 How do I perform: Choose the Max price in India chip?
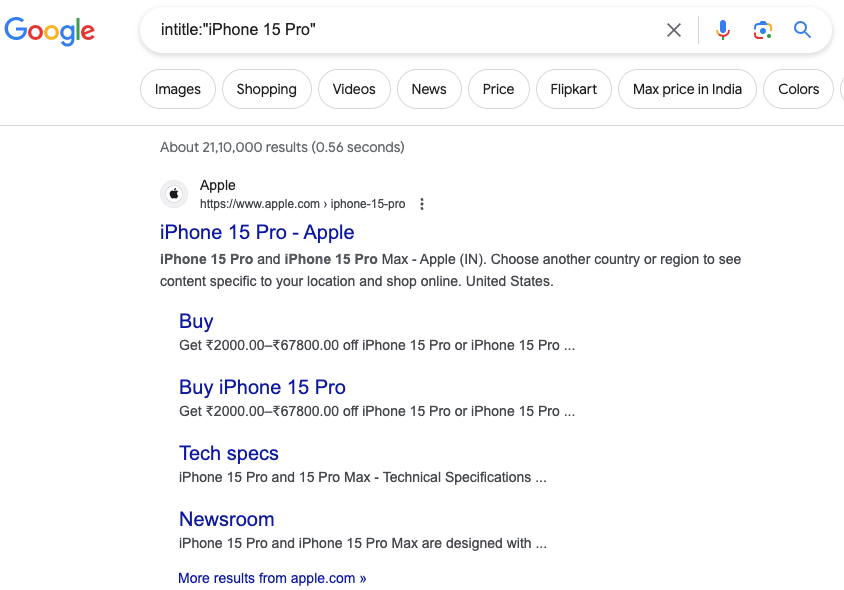click(687, 89)
